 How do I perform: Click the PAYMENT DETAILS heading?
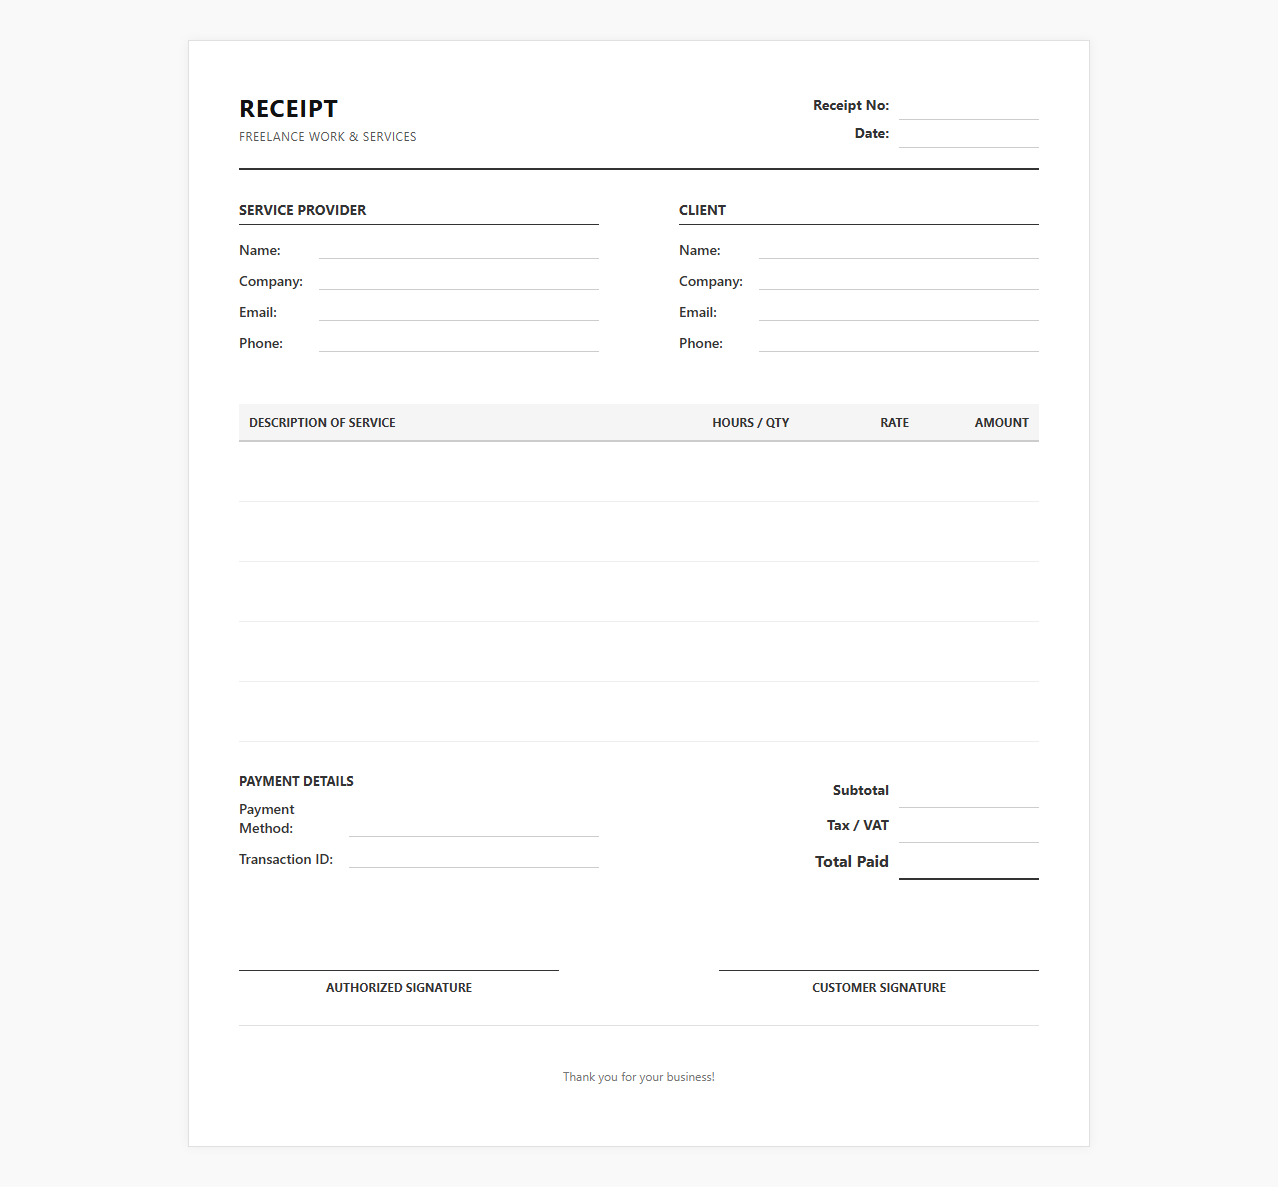(296, 781)
